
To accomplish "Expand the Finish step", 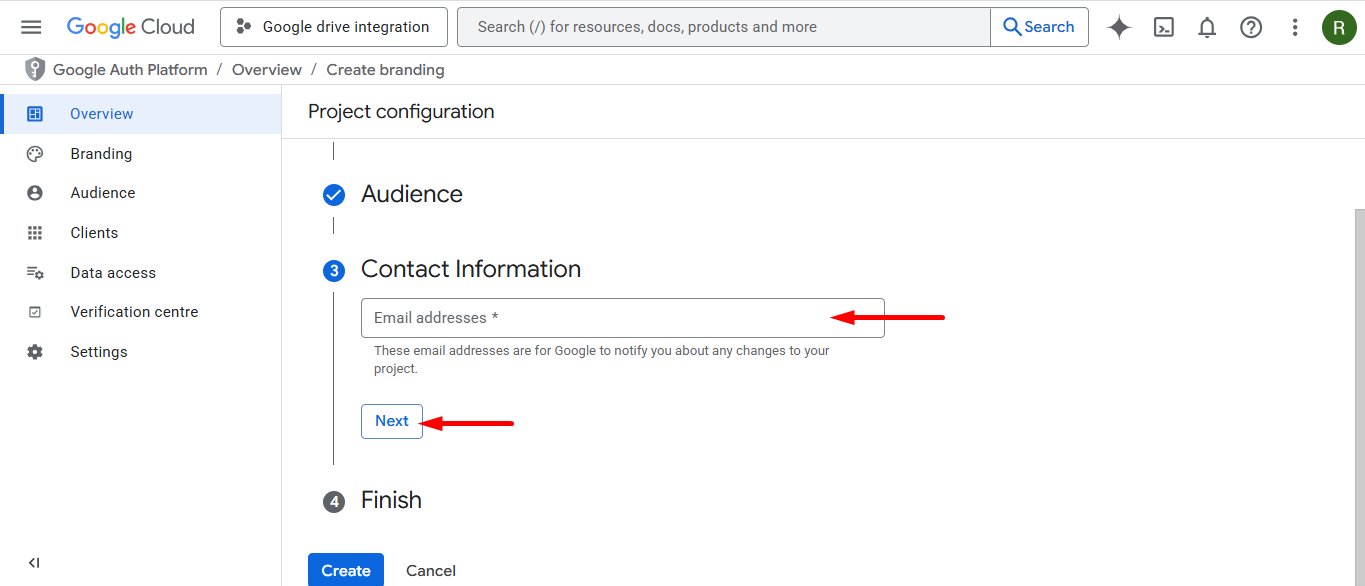I will pyautogui.click(x=390, y=500).
